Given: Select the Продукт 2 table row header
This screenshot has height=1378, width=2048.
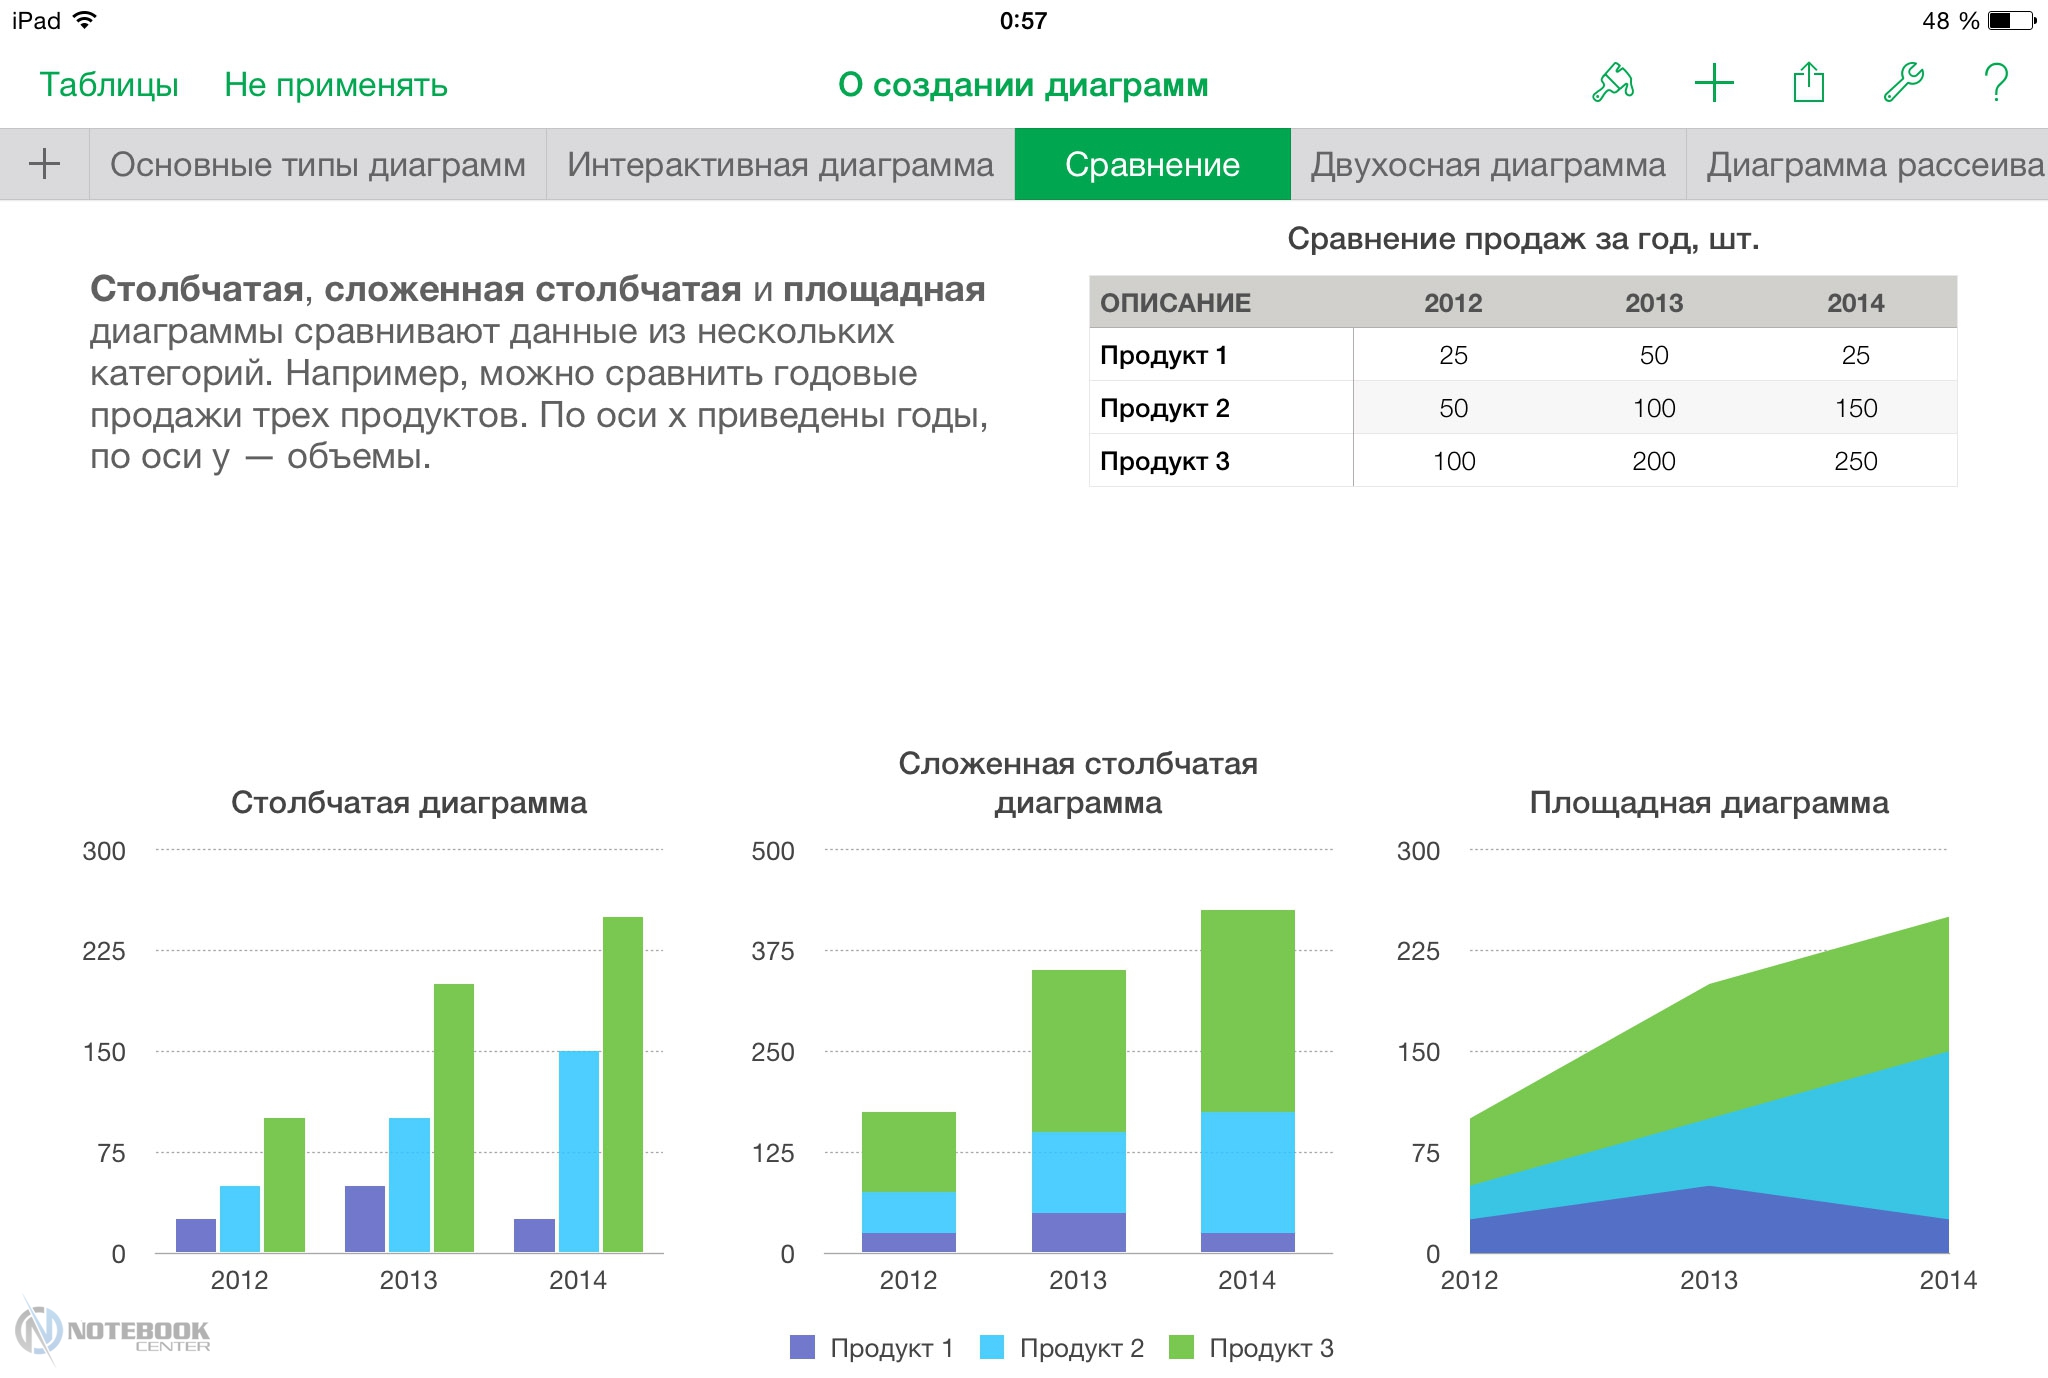Looking at the screenshot, I should coord(1165,408).
